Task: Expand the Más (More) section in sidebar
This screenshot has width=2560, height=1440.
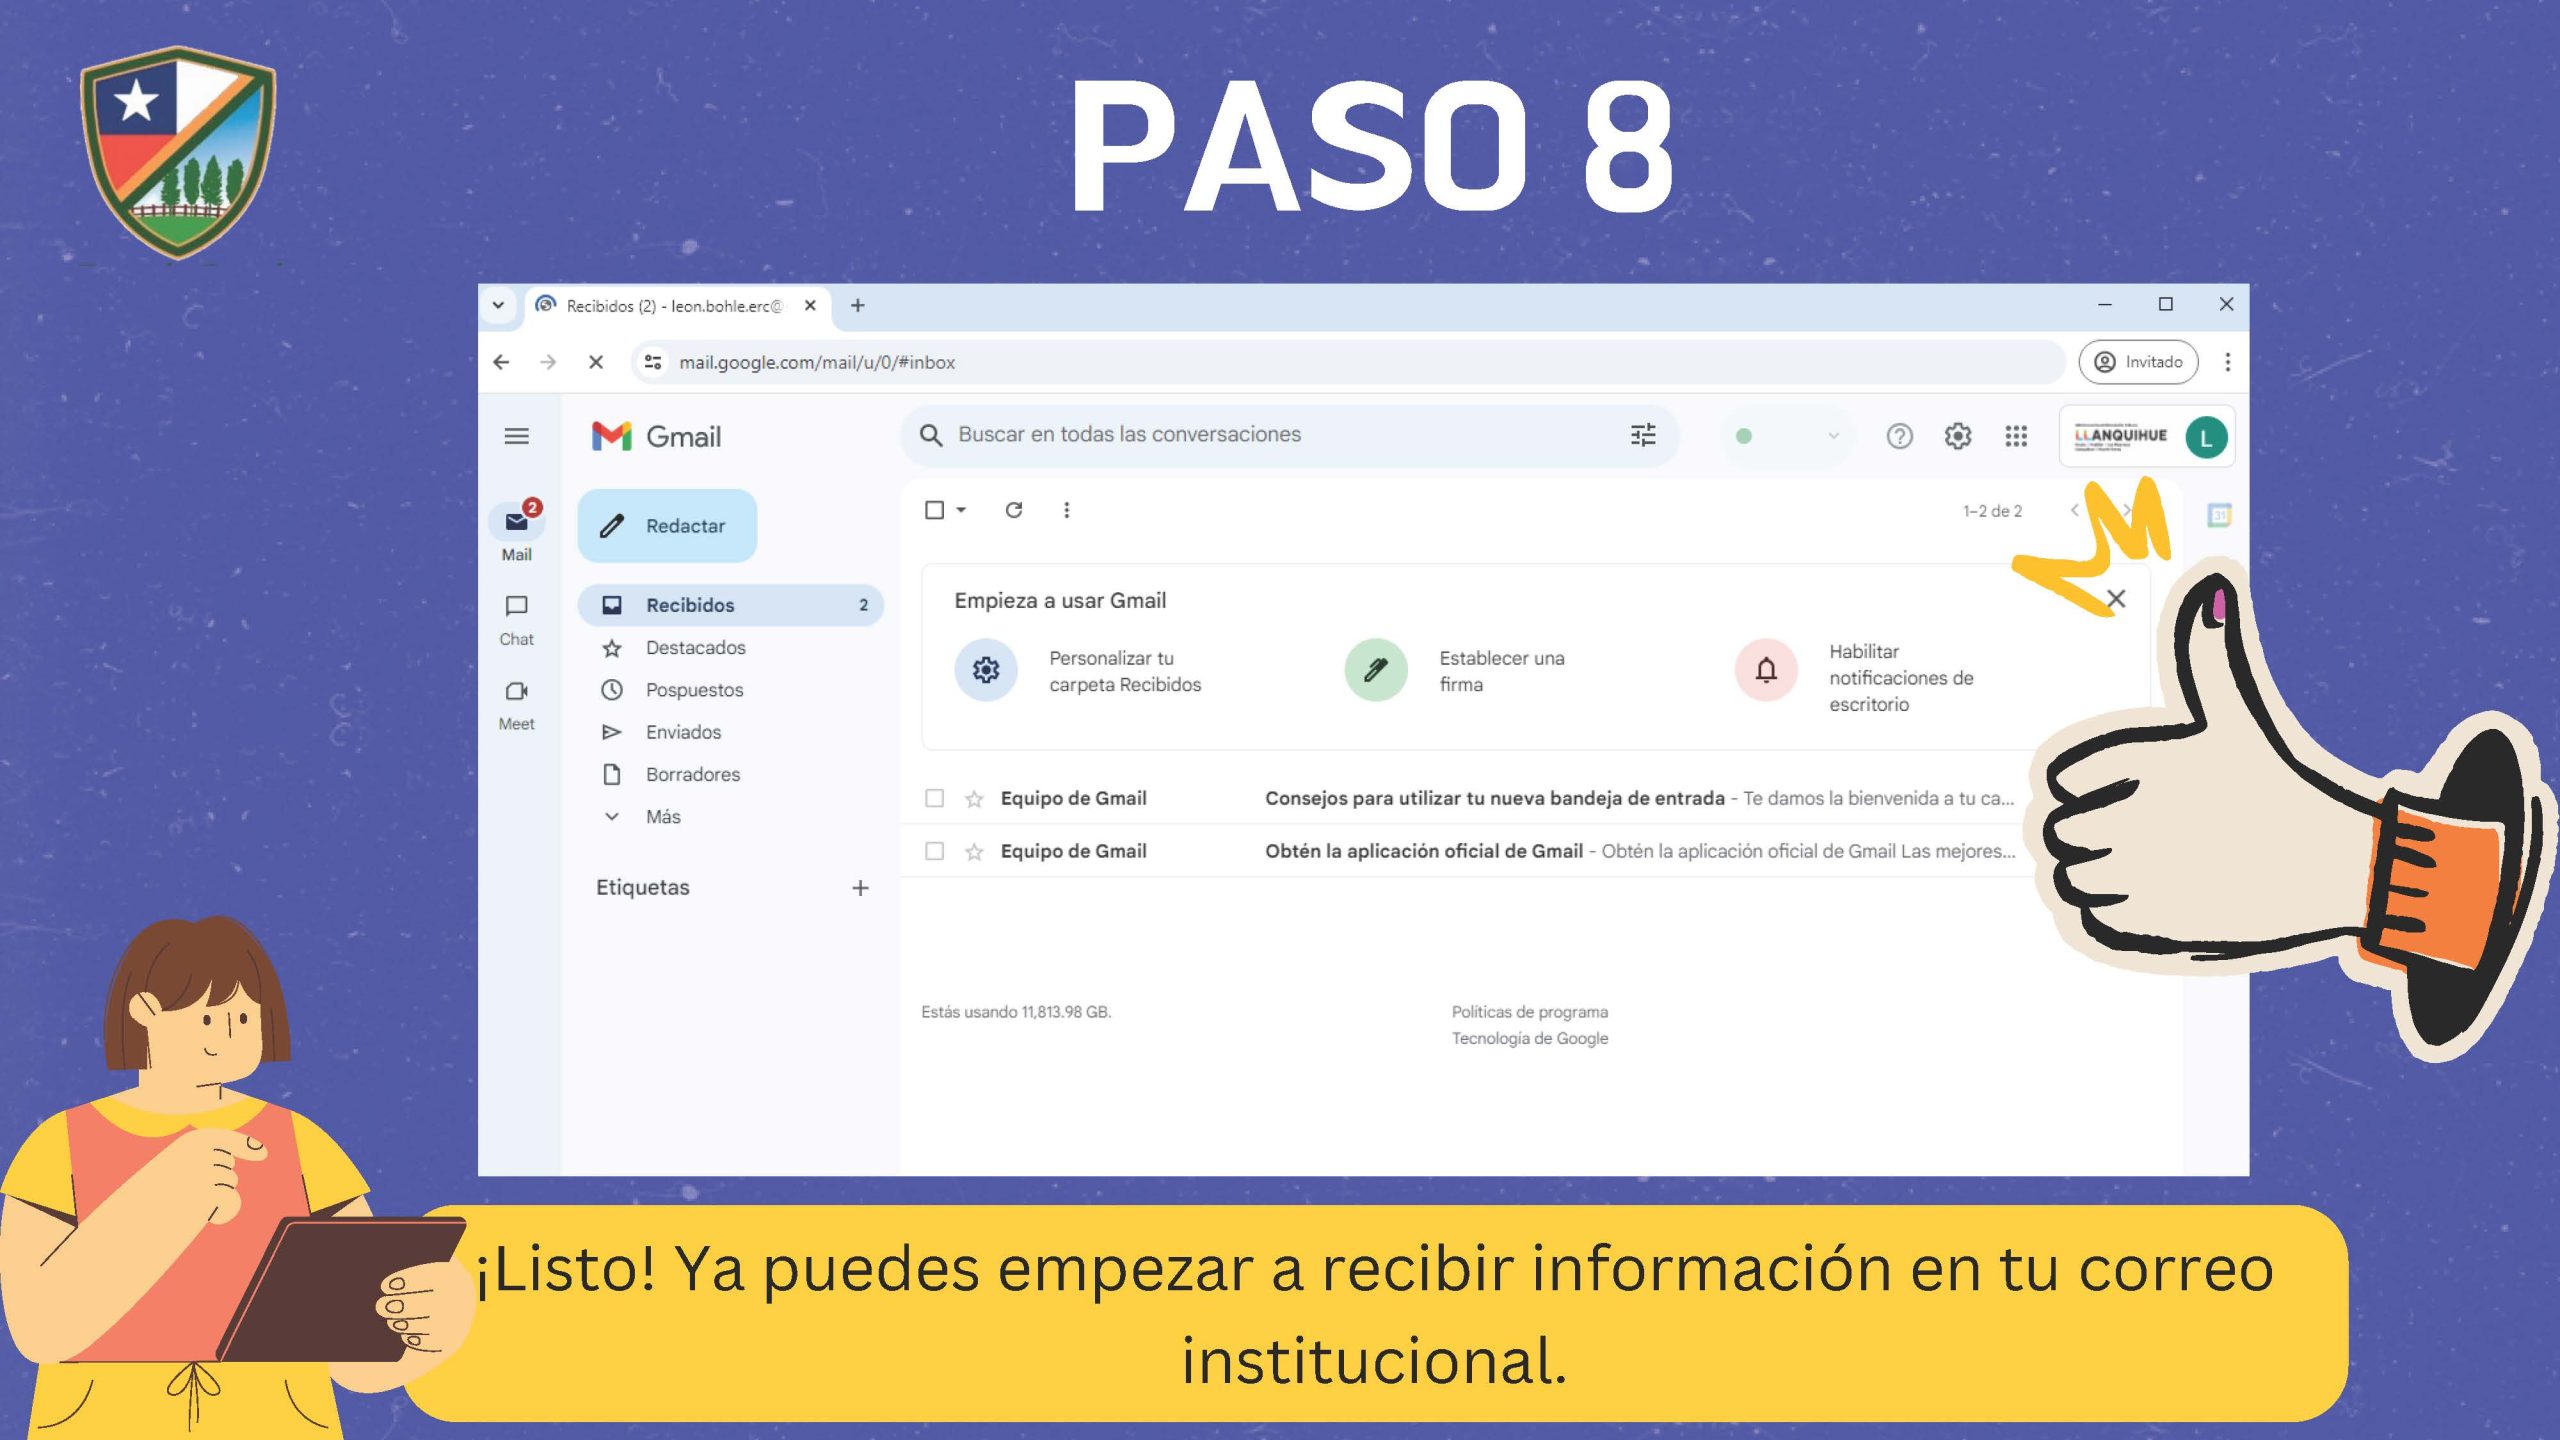Action: (666, 816)
